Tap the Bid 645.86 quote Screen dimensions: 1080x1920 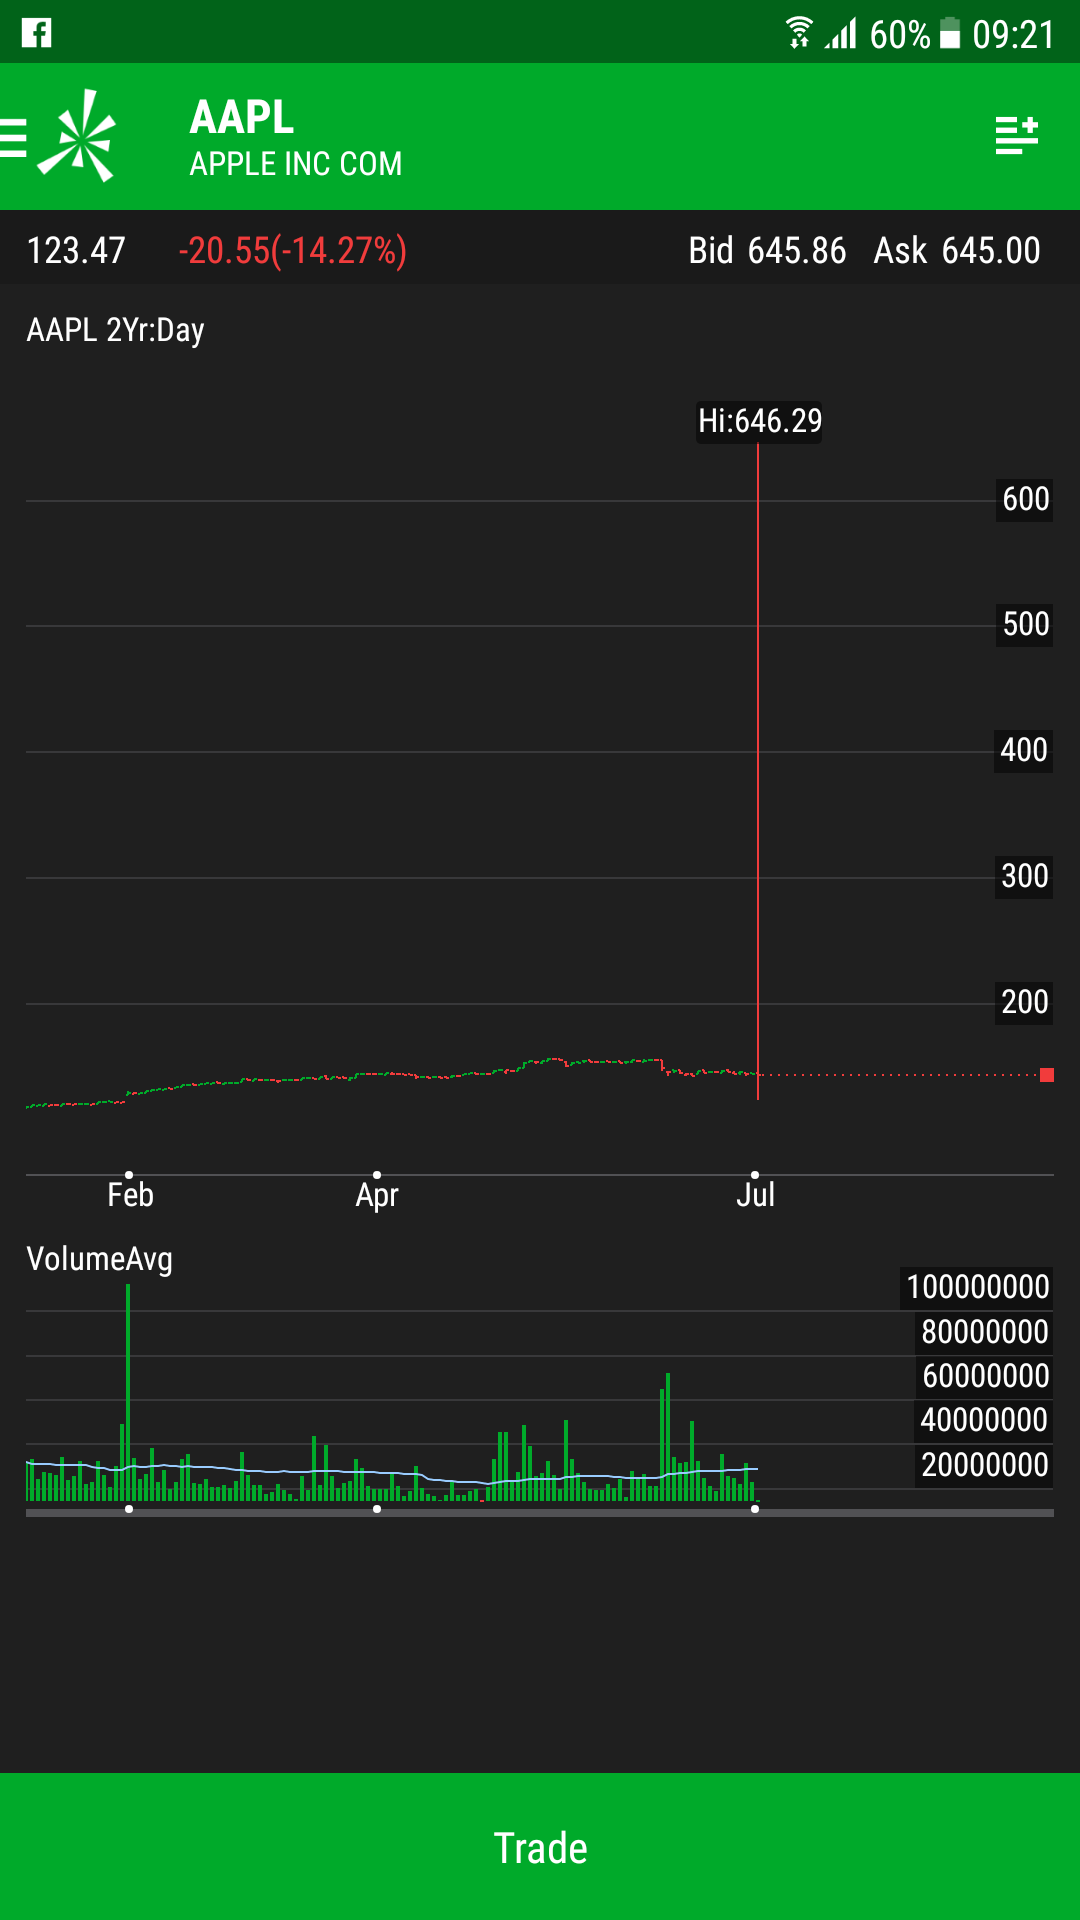[x=767, y=250]
